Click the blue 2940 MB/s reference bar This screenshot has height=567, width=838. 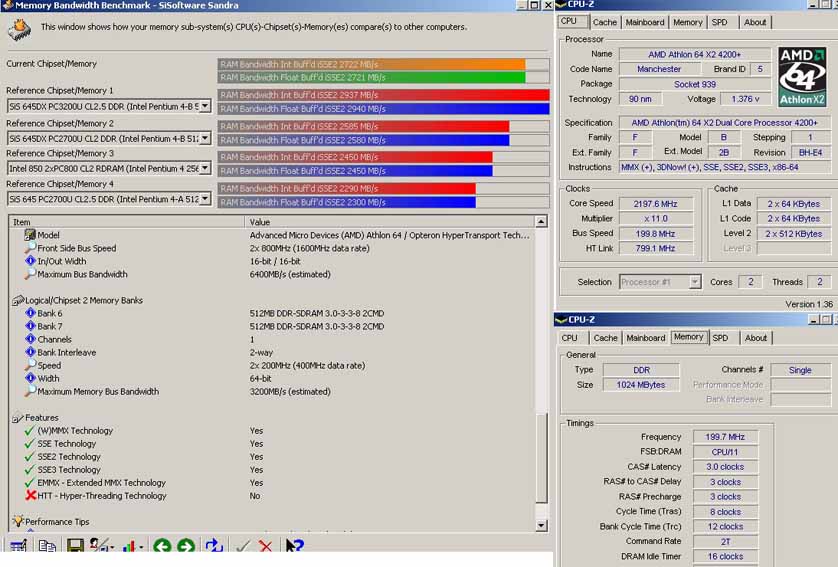click(383, 108)
